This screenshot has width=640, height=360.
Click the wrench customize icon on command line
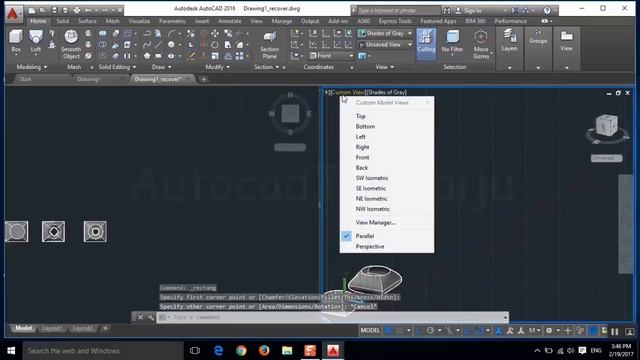(x=151, y=317)
